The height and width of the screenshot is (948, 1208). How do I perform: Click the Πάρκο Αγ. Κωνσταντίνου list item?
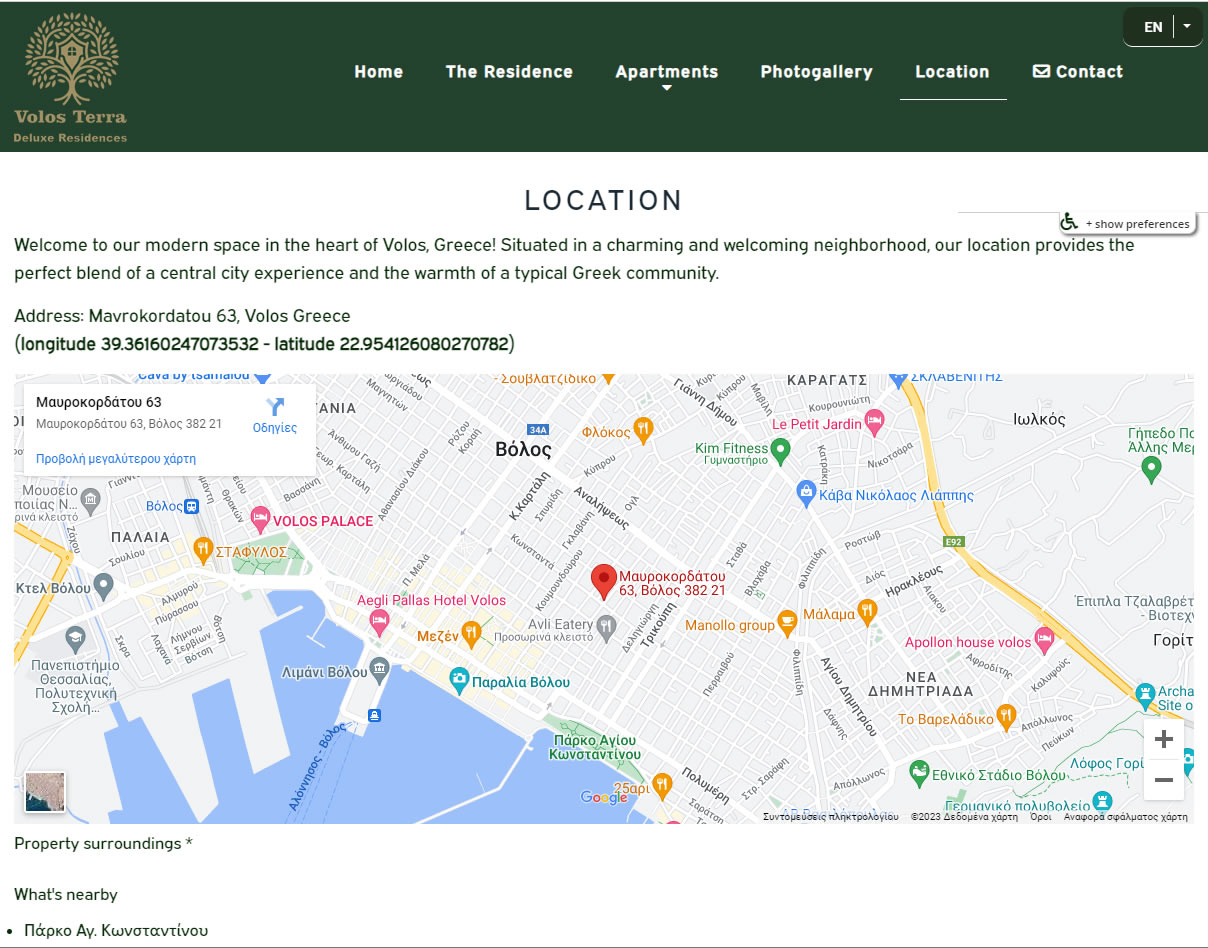(116, 930)
